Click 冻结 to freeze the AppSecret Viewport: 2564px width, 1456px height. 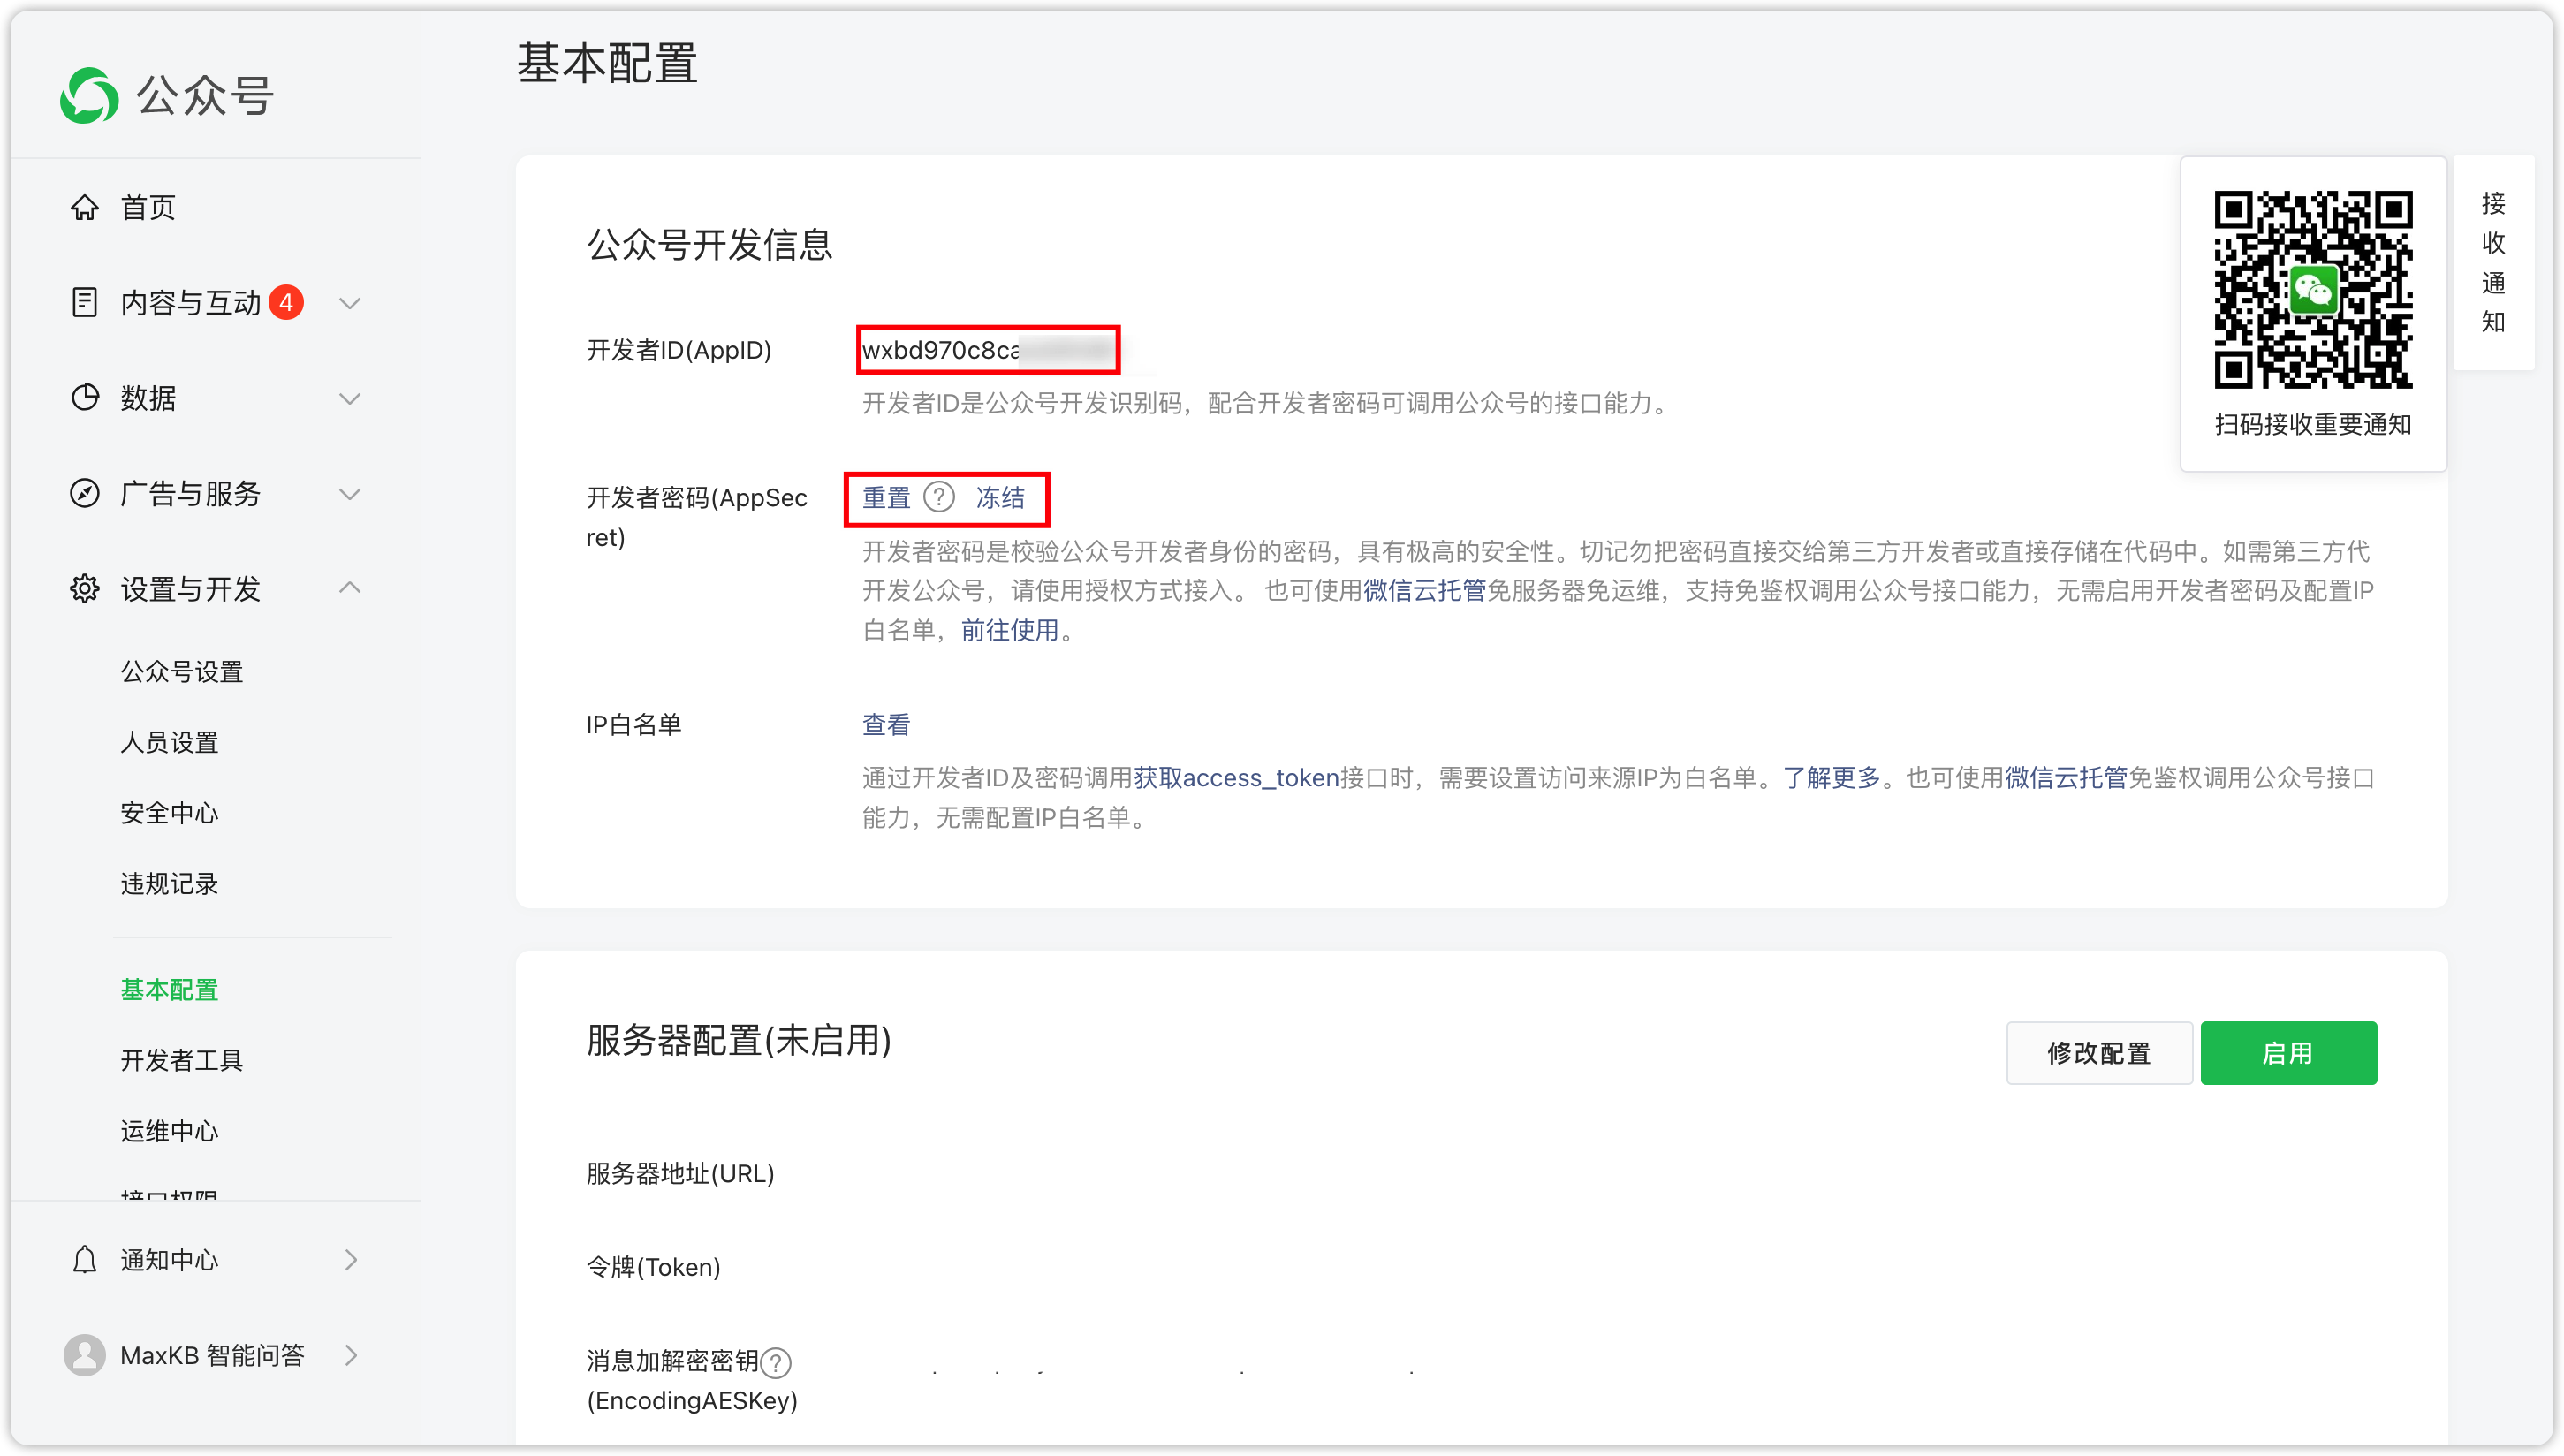coord(1001,497)
